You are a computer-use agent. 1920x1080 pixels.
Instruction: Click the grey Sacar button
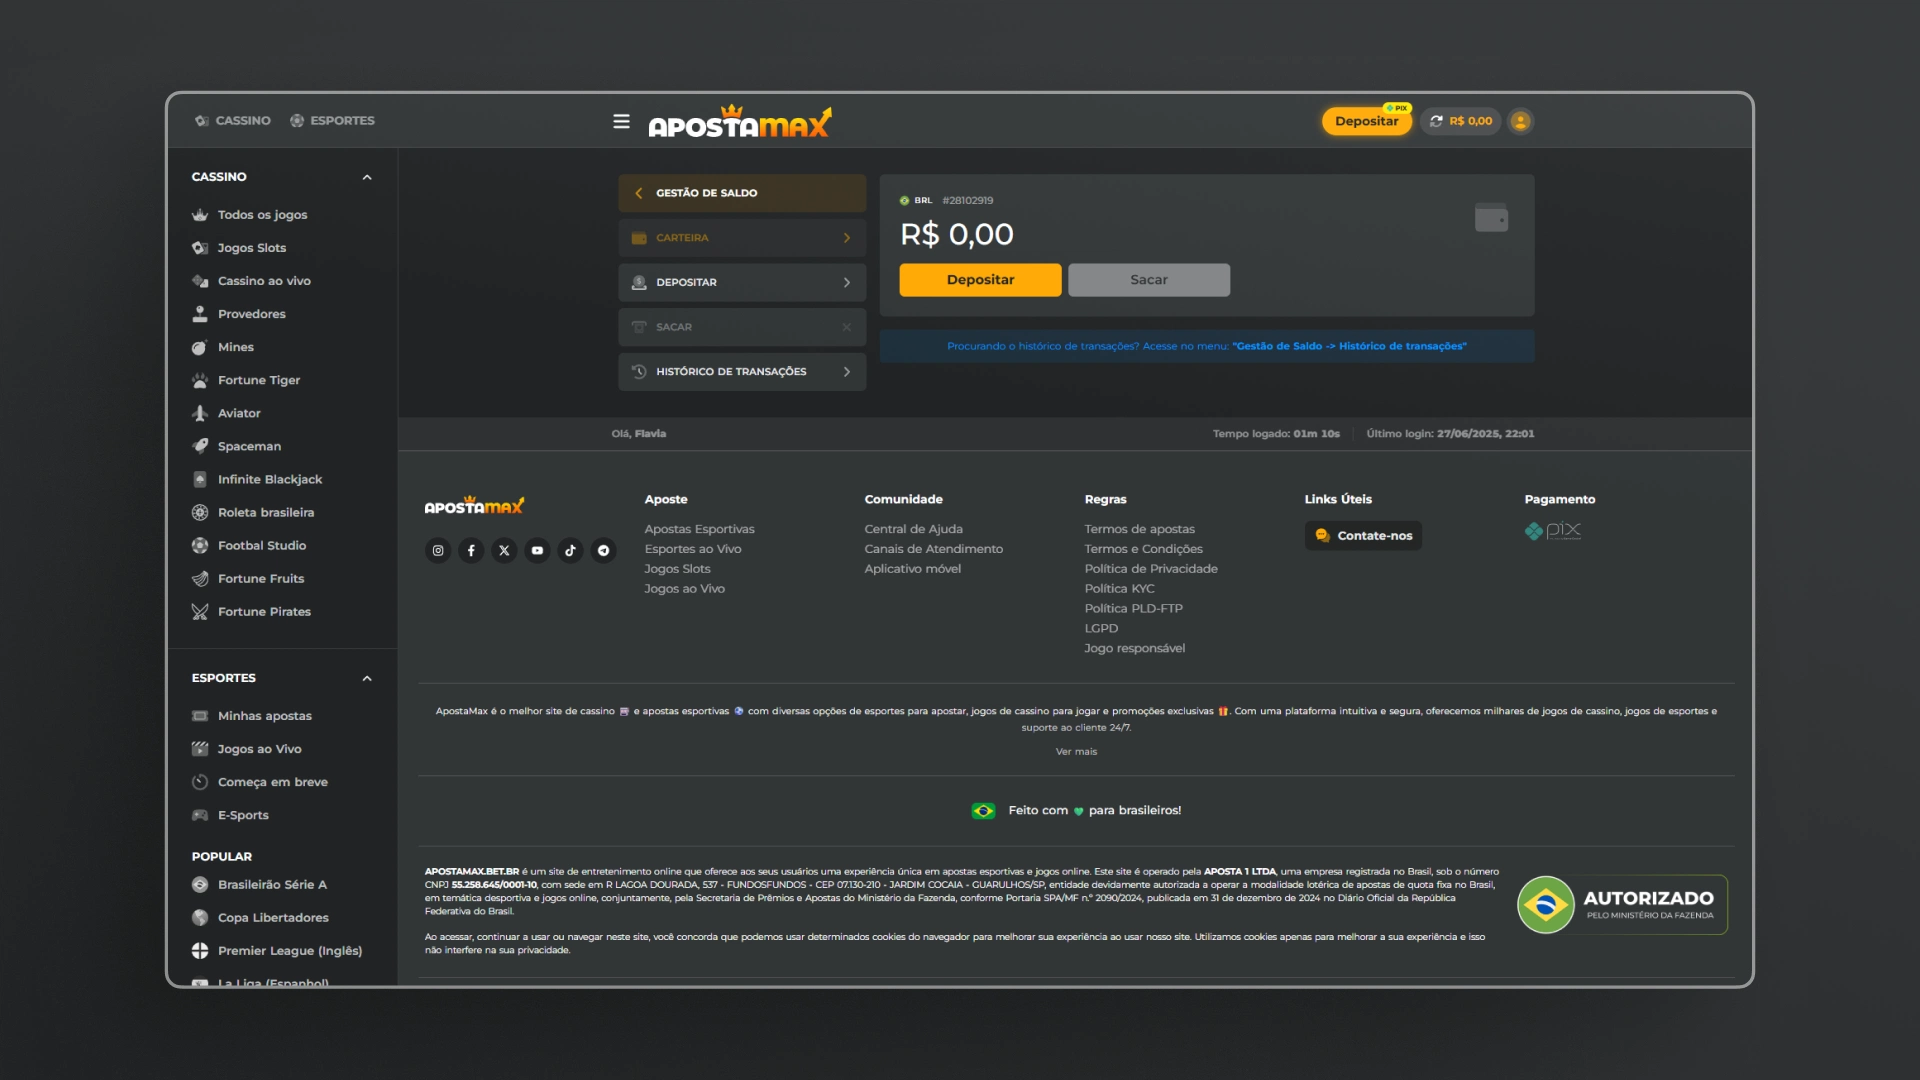pos(1148,280)
